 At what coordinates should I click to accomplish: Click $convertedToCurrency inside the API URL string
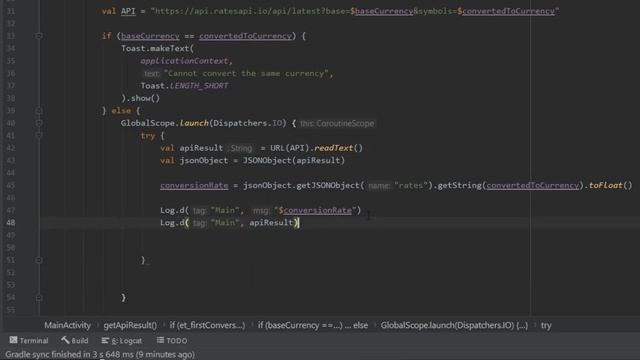(x=506, y=11)
